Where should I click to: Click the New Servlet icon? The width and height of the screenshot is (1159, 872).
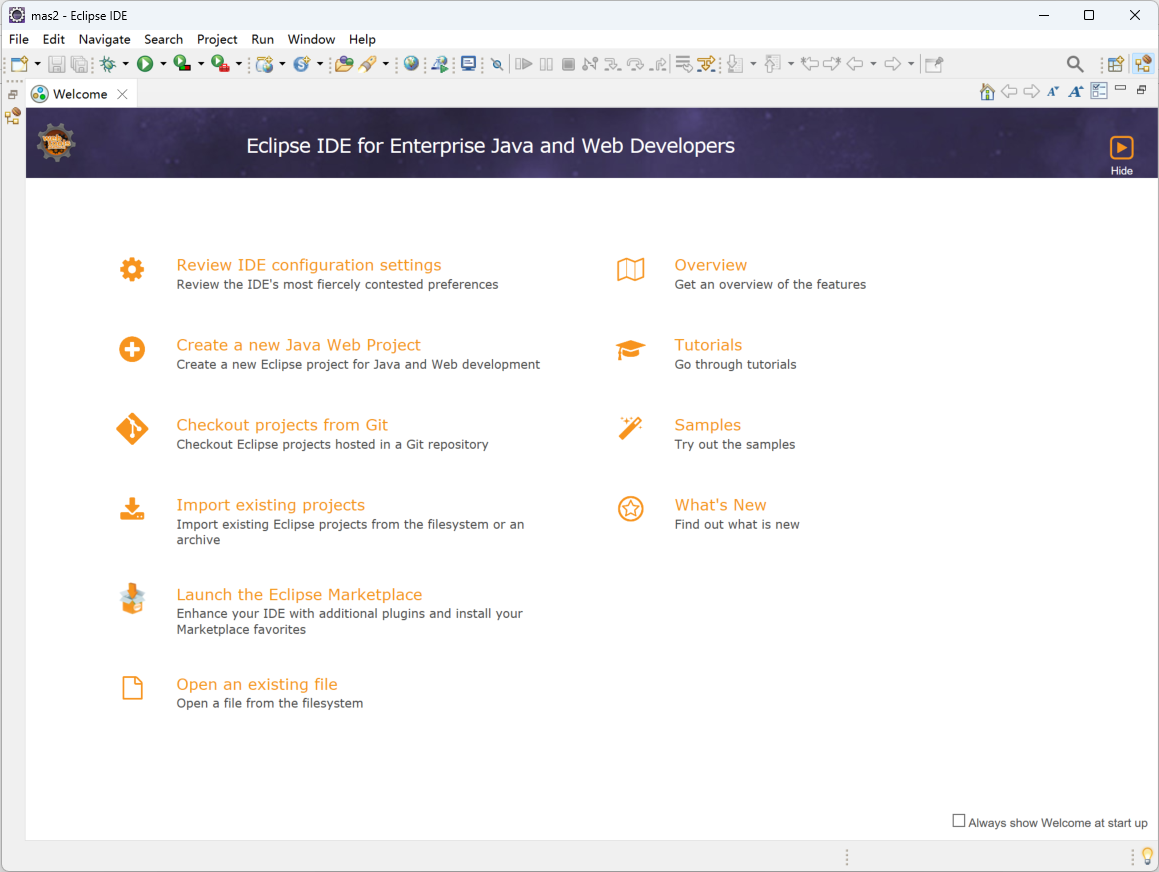tap(302, 64)
